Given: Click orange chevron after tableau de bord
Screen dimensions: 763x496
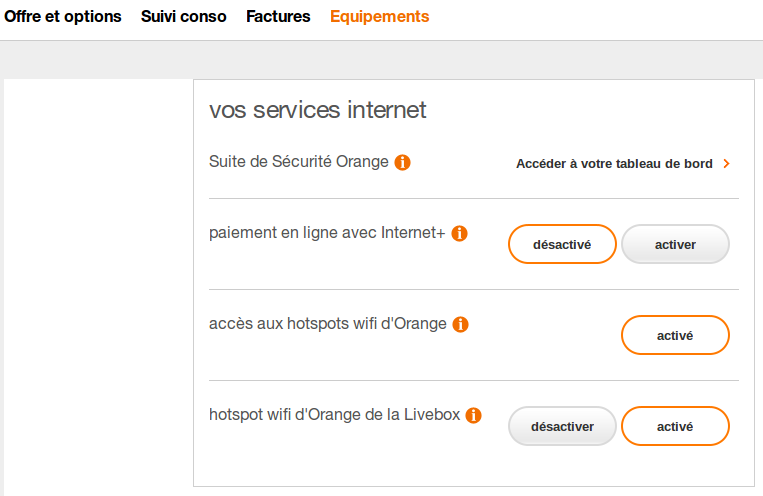Looking at the screenshot, I should pyautogui.click(x=726, y=164).
